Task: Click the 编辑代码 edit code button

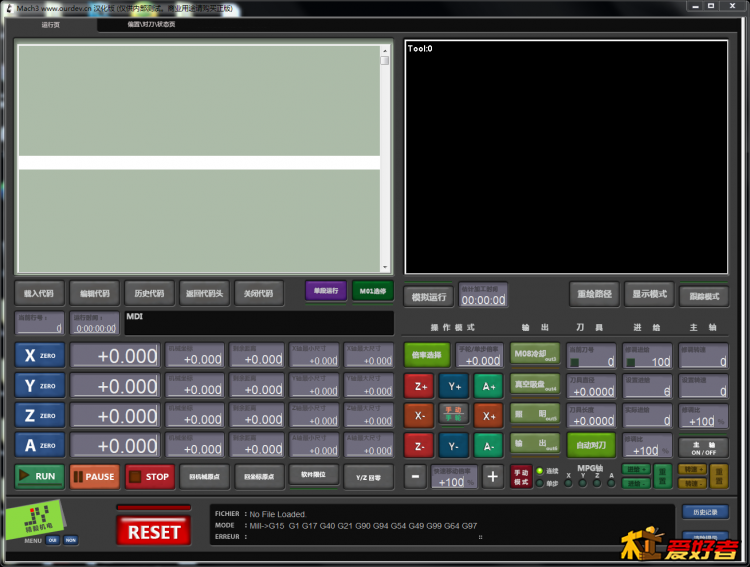Action: tap(94, 293)
